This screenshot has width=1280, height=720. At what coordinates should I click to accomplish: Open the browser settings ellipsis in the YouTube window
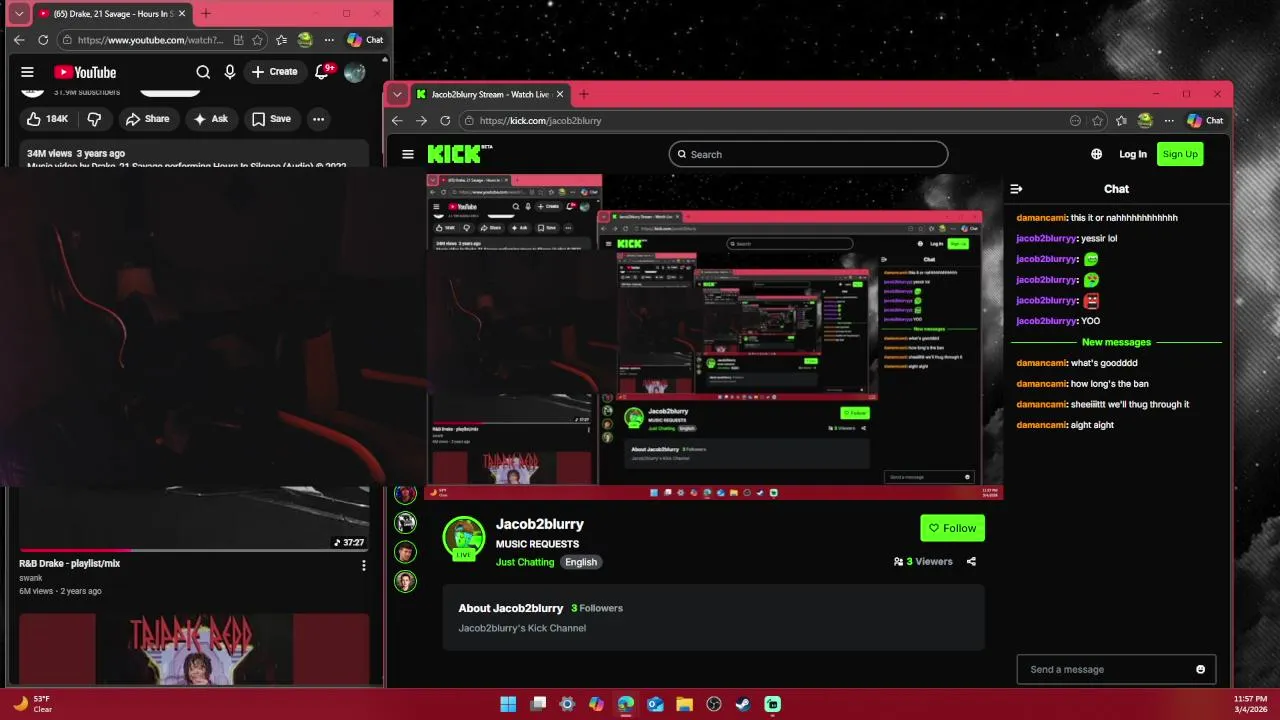click(329, 40)
